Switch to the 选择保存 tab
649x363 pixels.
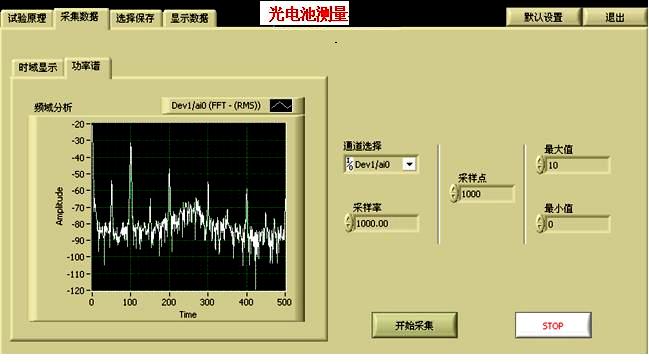click(135, 18)
